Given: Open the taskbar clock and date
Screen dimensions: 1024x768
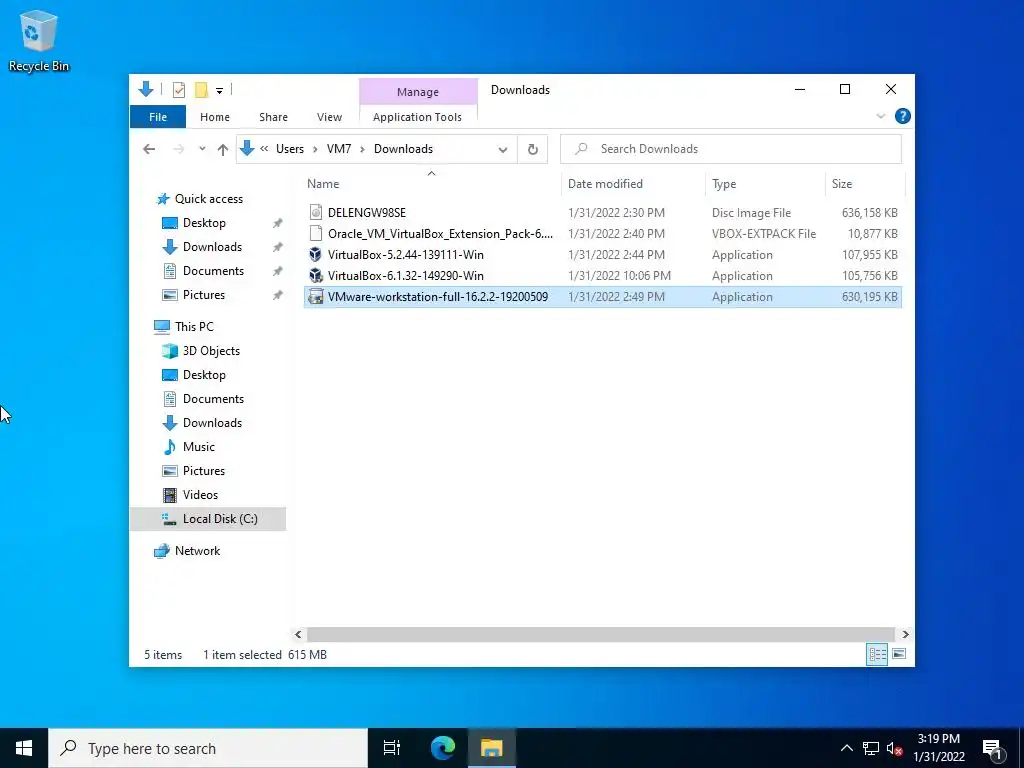Looking at the screenshot, I should [939, 748].
